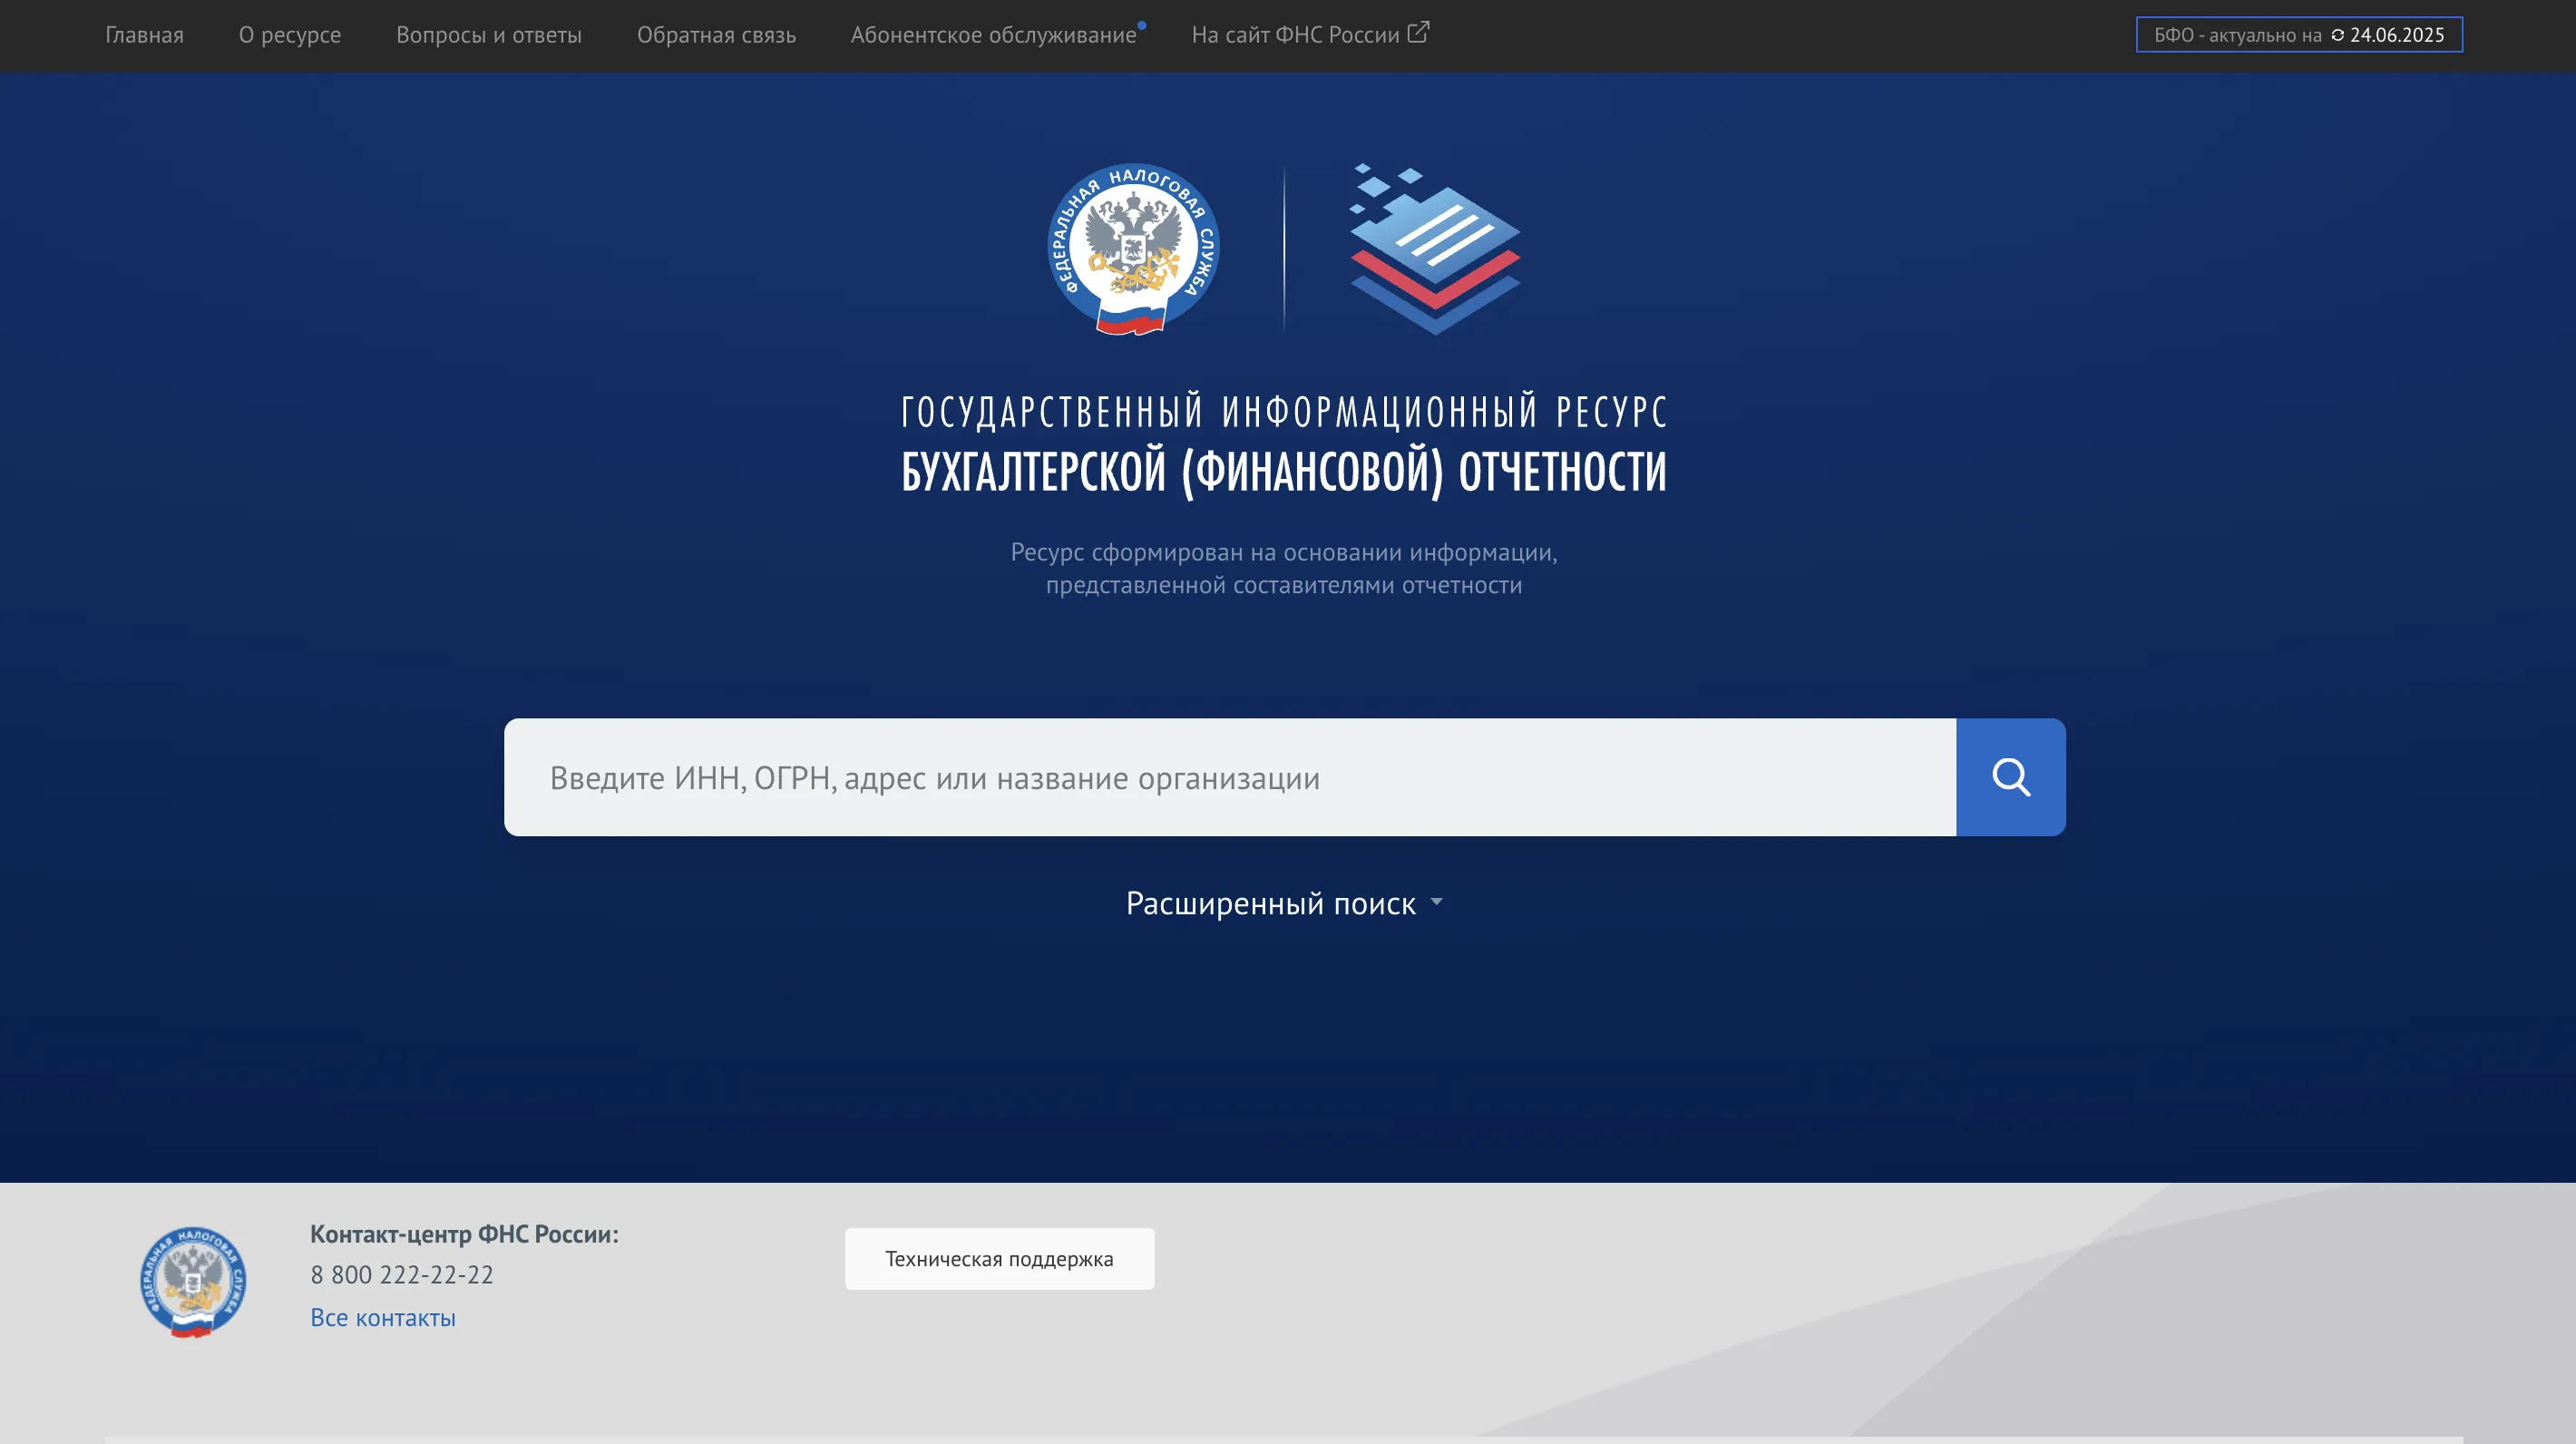This screenshot has height=1444, width=2576.
Task: Click the stacked documents BFO logo
Action: (x=1435, y=250)
